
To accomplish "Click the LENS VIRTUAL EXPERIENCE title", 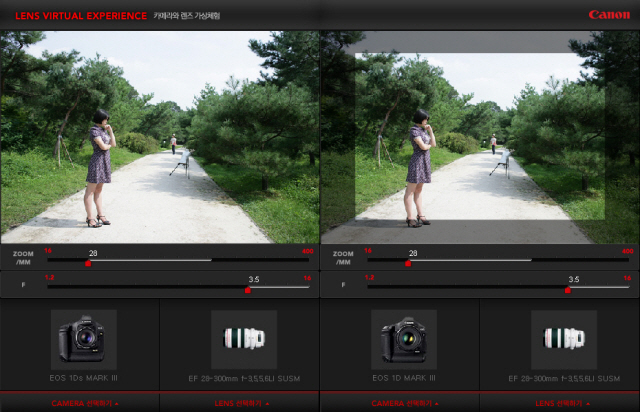I will click(x=80, y=16).
